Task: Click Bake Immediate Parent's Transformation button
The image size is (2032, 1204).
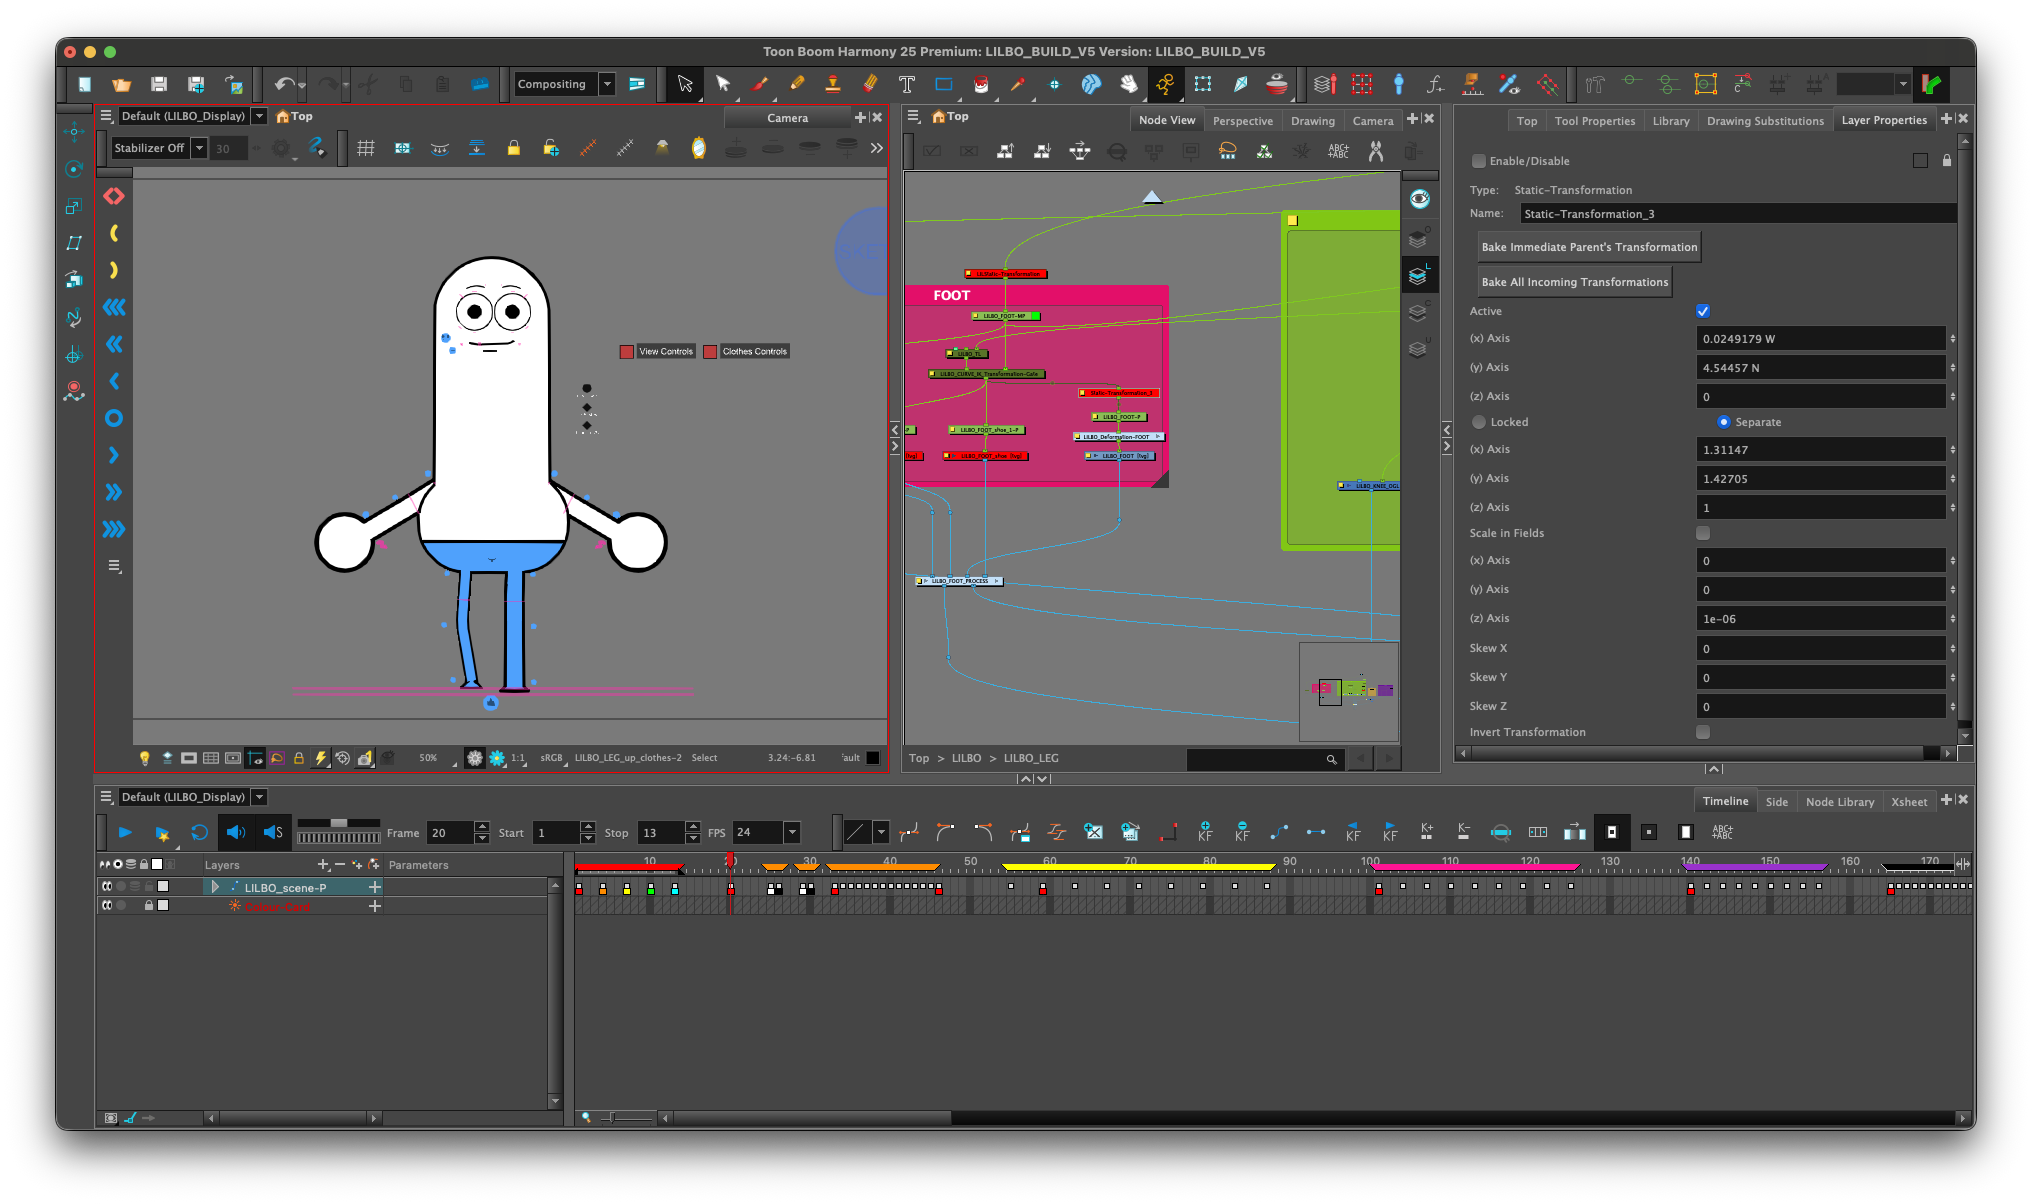Action: 1588,247
